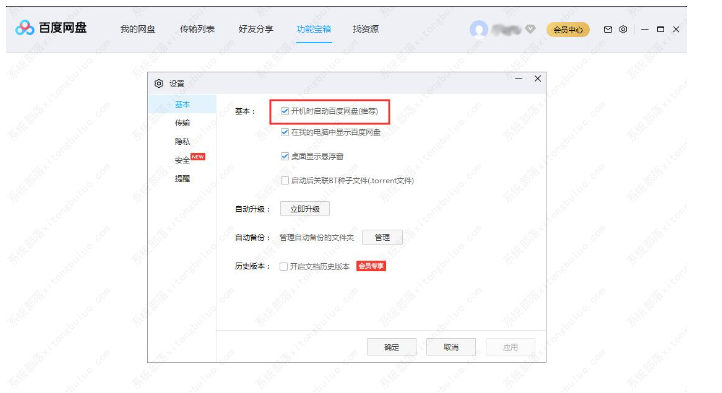Image resolution: width=722 pixels, height=393 pixels.
Task: Click the 百度网盘 cloud logo
Action: click(24, 28)
